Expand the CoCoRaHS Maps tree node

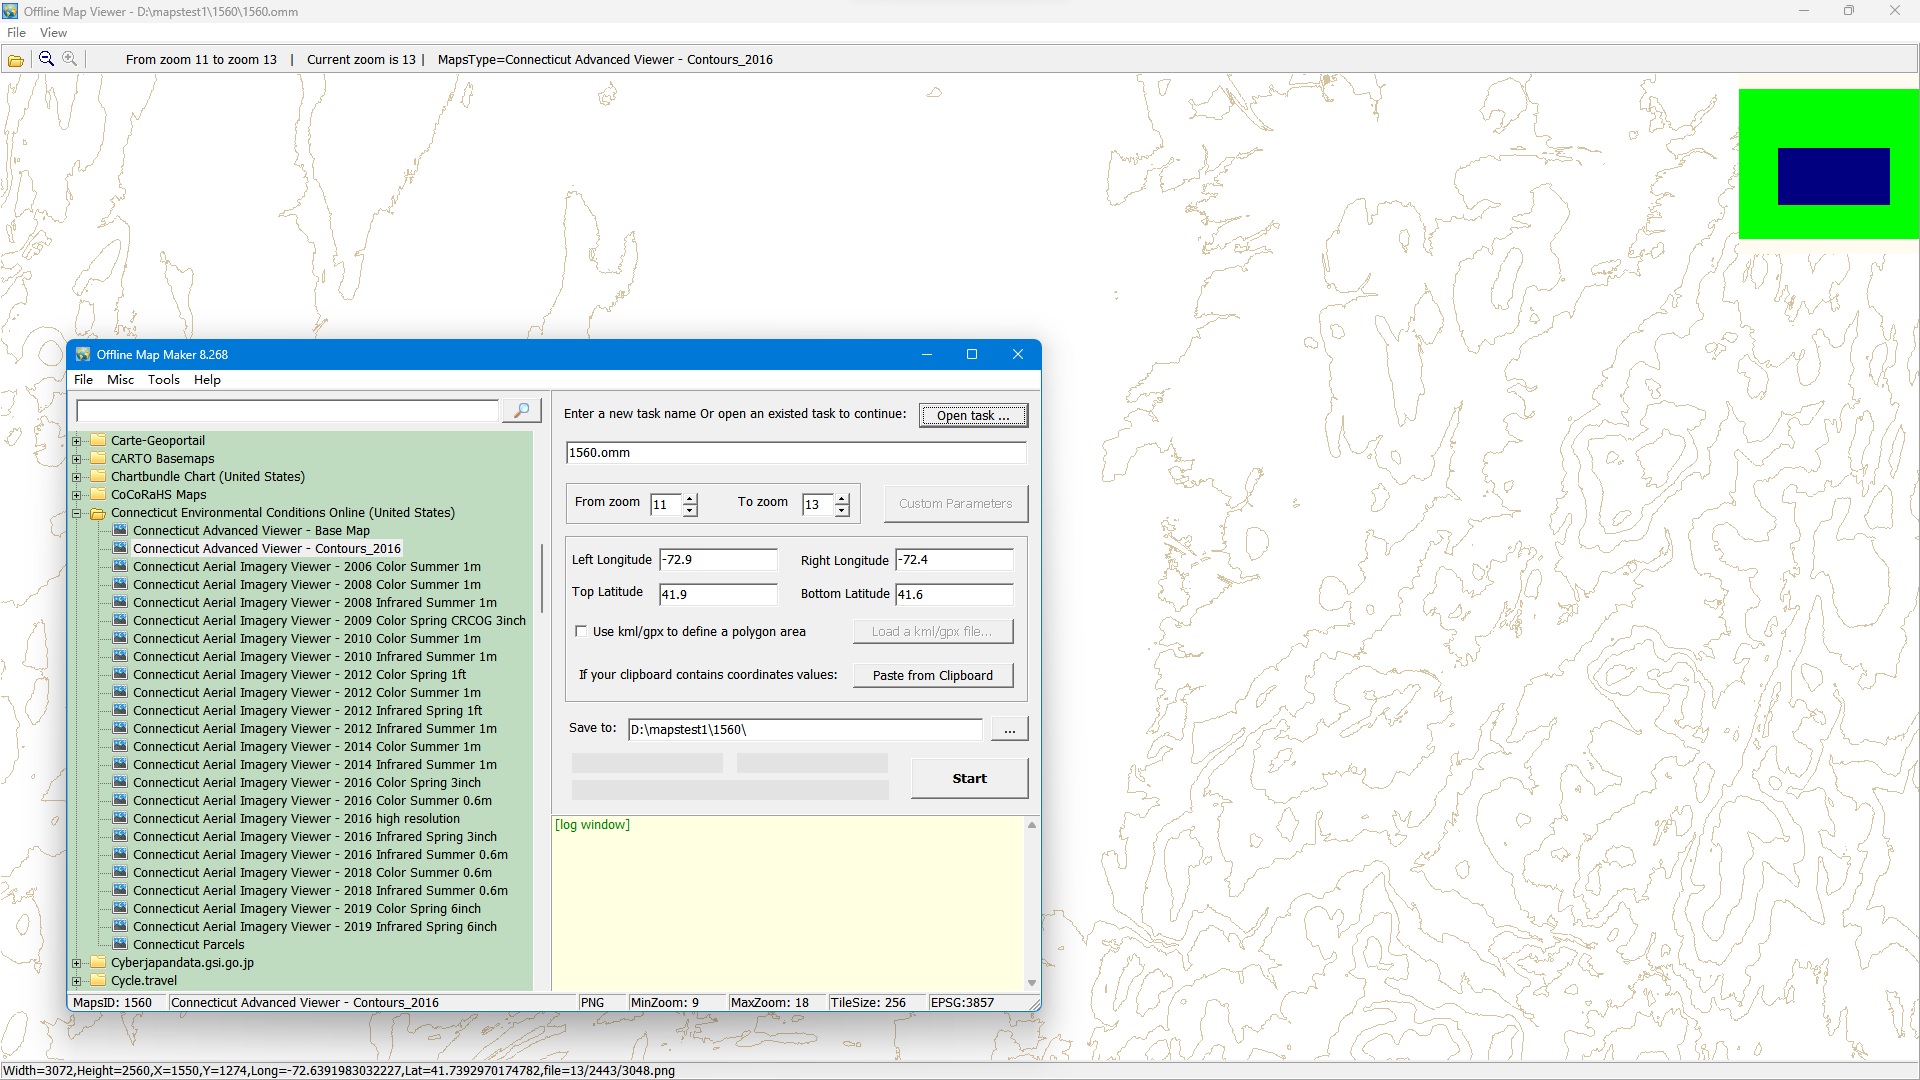click(77, 494)
